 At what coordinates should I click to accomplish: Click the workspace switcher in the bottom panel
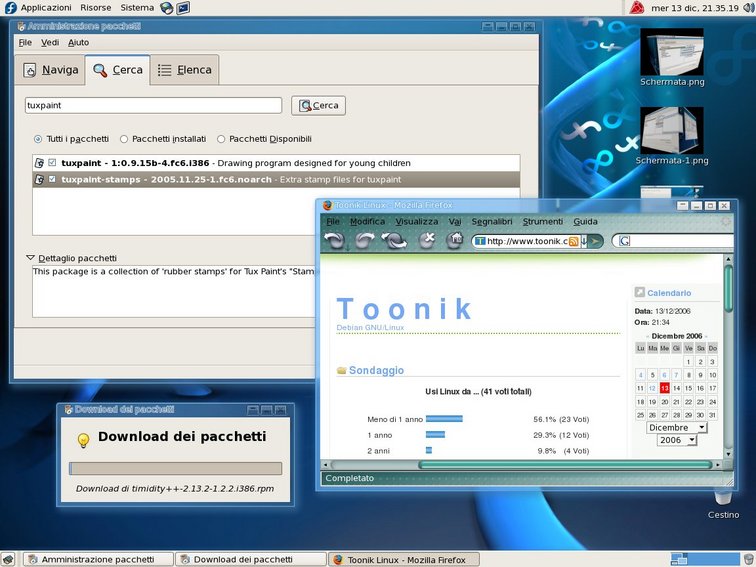pos(705,559)
